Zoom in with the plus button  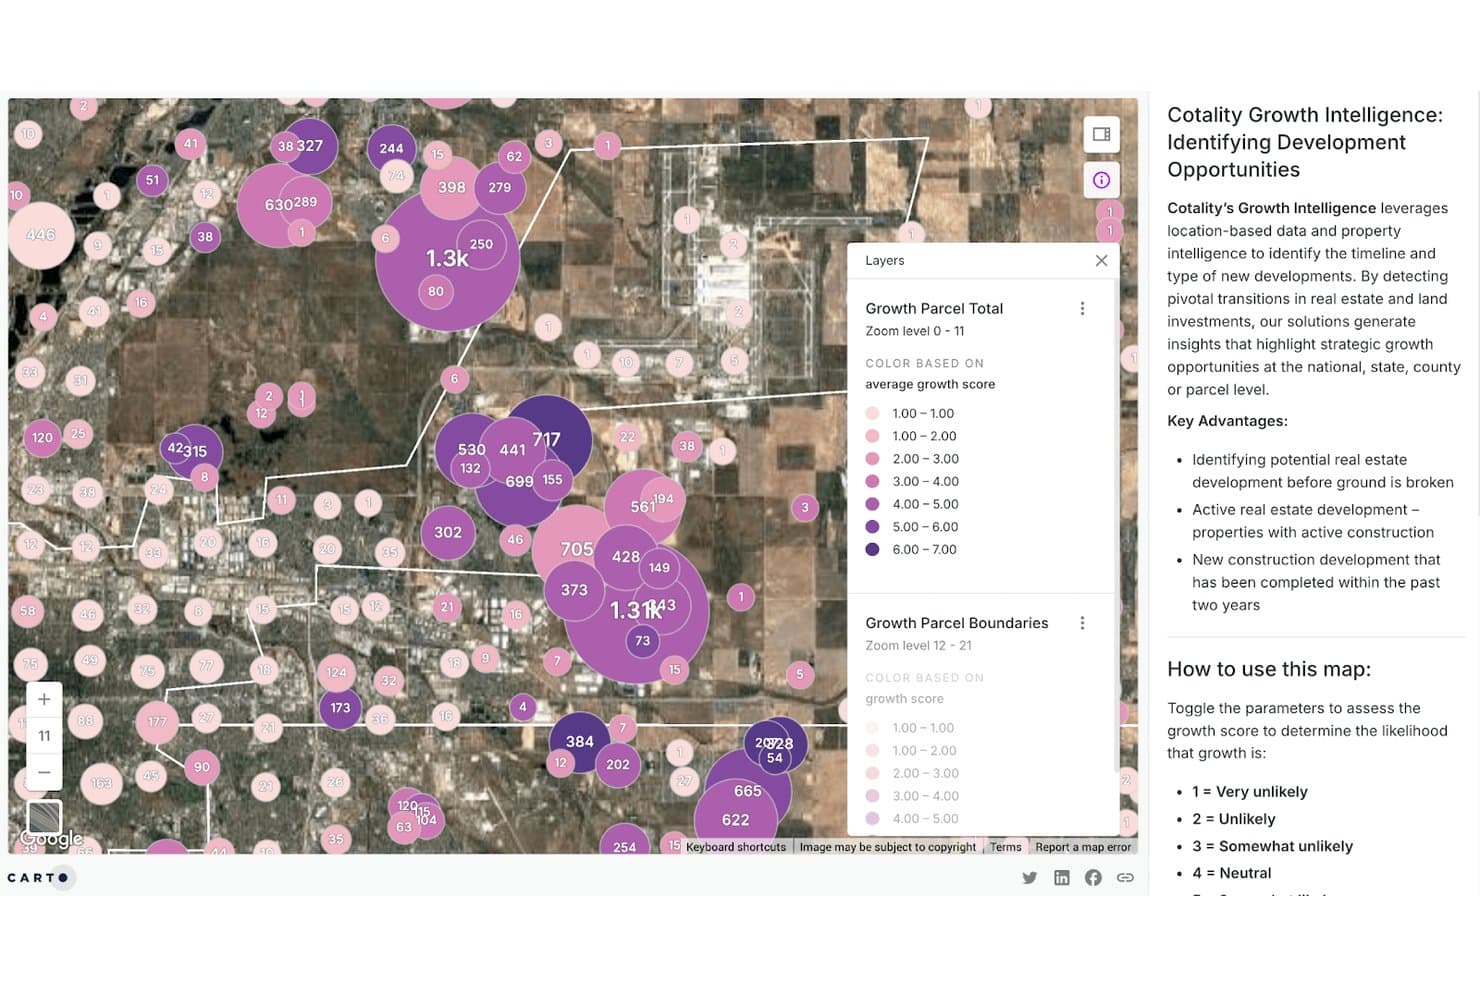[44, 699]
